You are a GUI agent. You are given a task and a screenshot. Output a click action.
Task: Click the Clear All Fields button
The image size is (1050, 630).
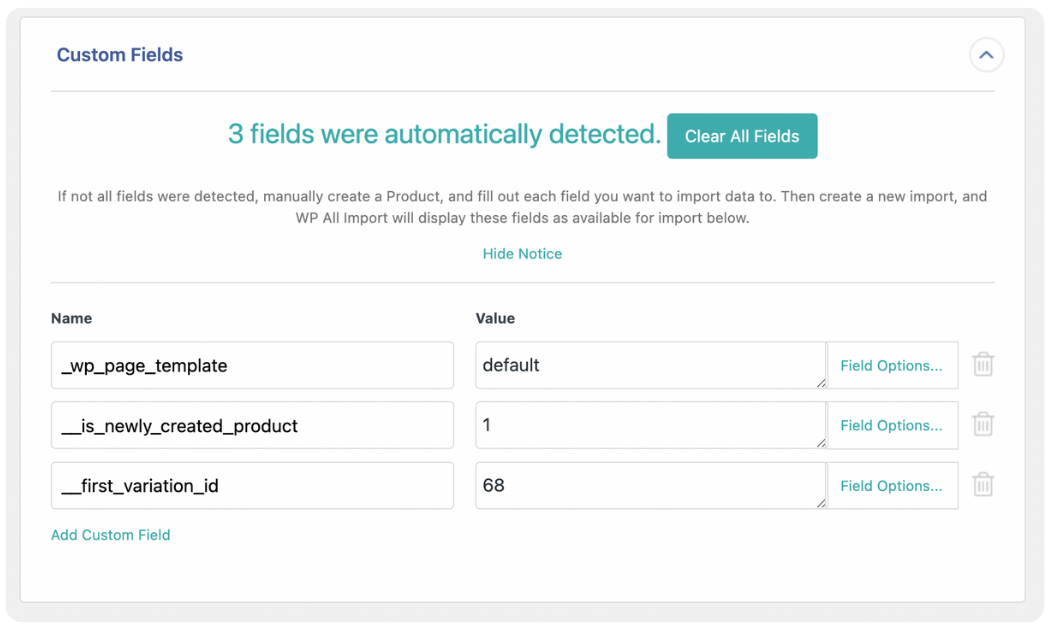click(x=742, y=135)
